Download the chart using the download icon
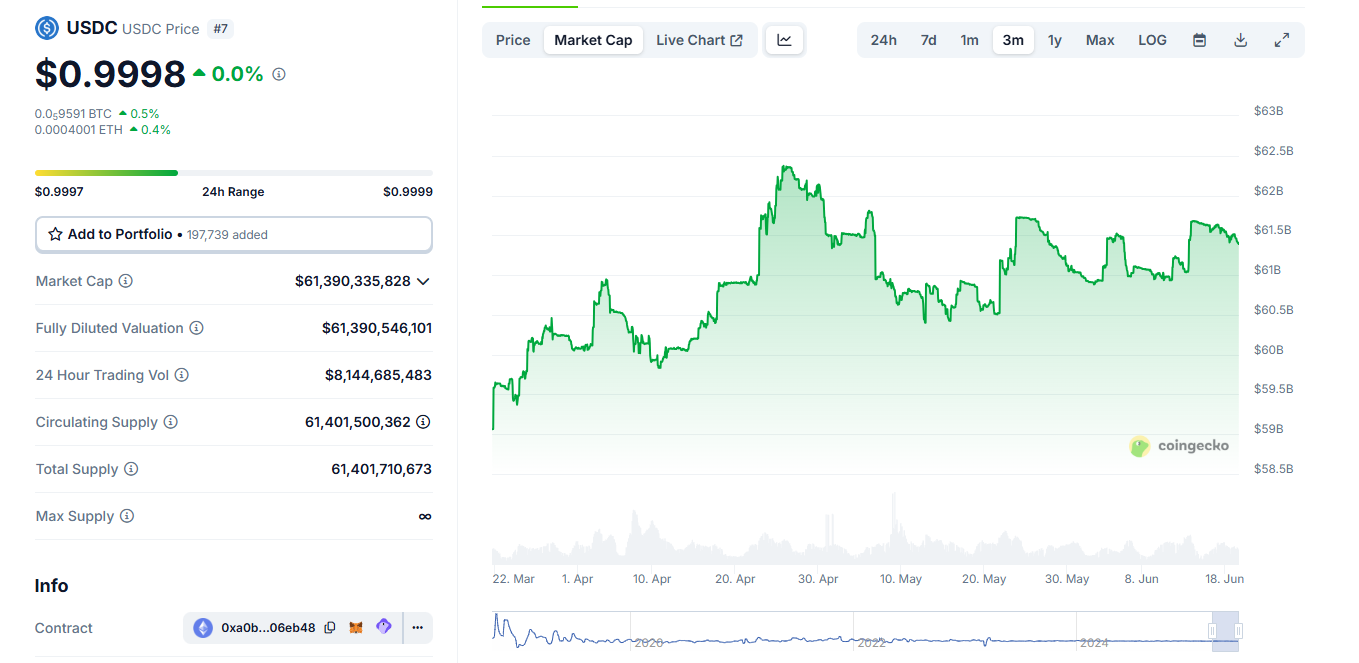Viewport: 1359px width, 663px height. [x=1240, y=39]
